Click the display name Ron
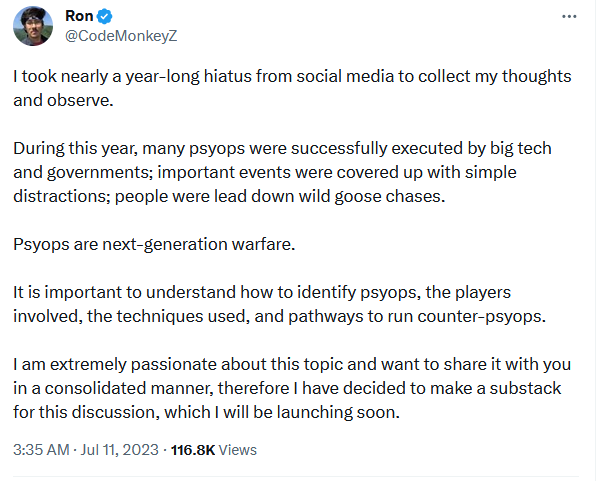 [x=79, y=16]
